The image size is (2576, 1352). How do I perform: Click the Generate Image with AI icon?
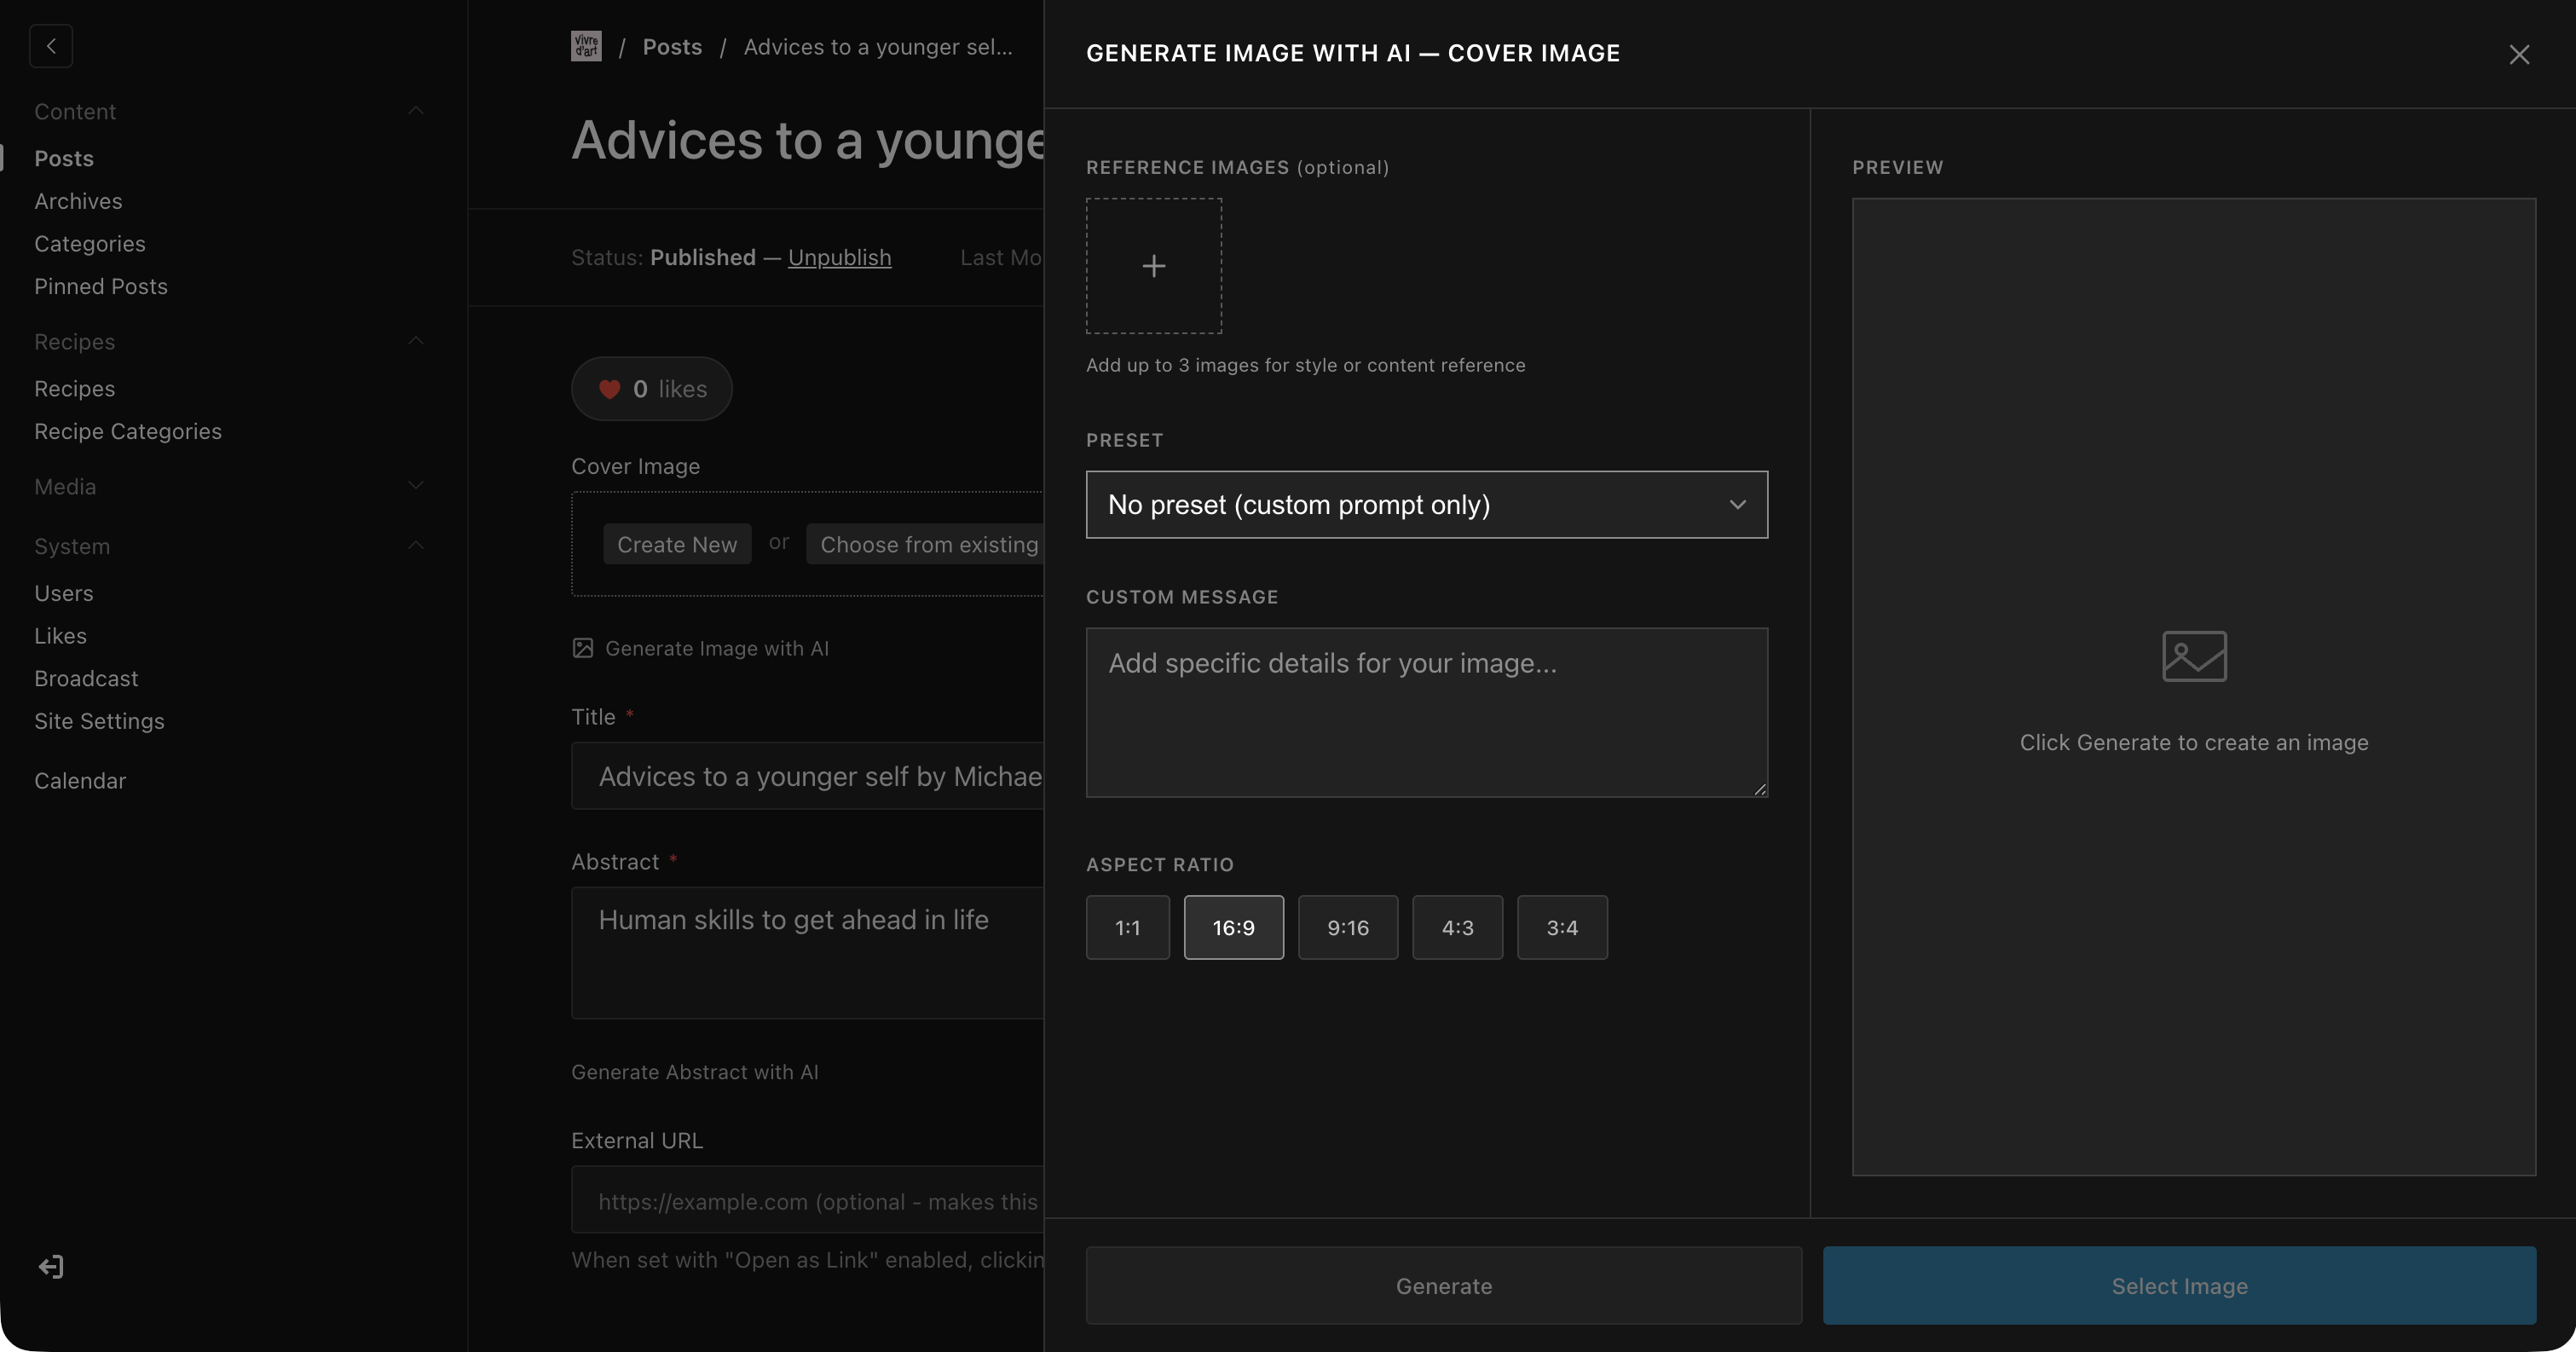pyautogui.click(x=583, y=648)
